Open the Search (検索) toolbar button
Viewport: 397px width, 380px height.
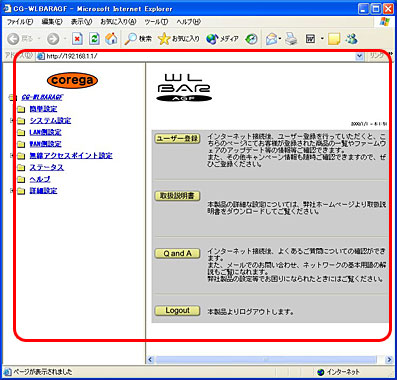[138, 39]
